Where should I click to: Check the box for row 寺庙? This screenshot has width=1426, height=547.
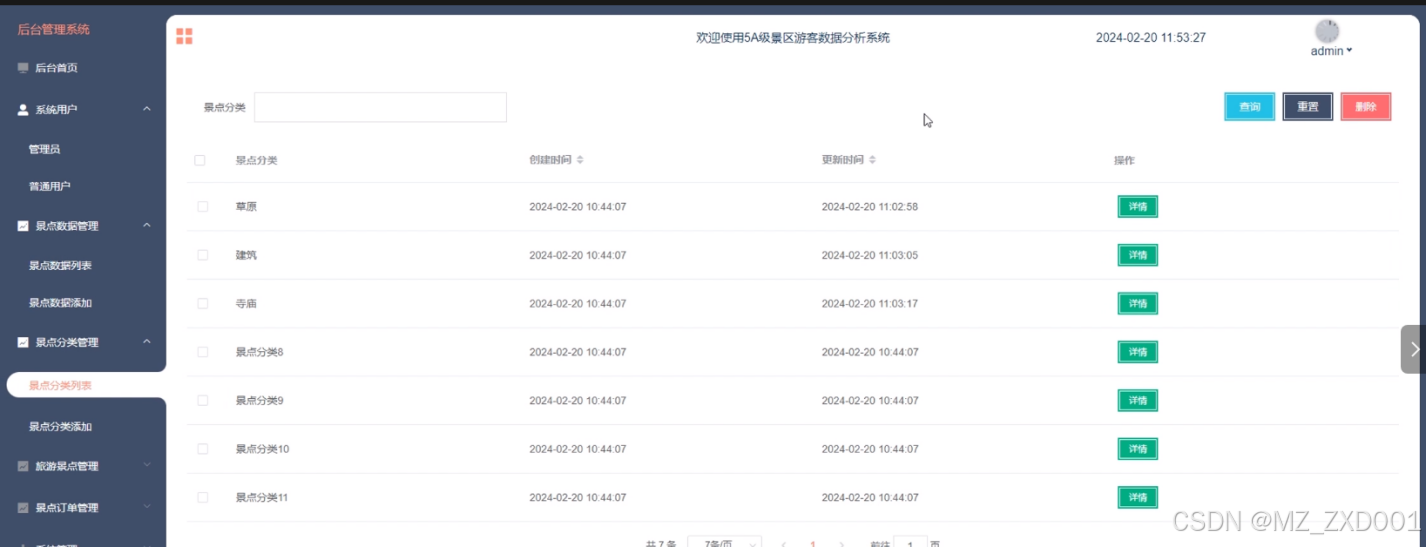(x=203, y=303)
